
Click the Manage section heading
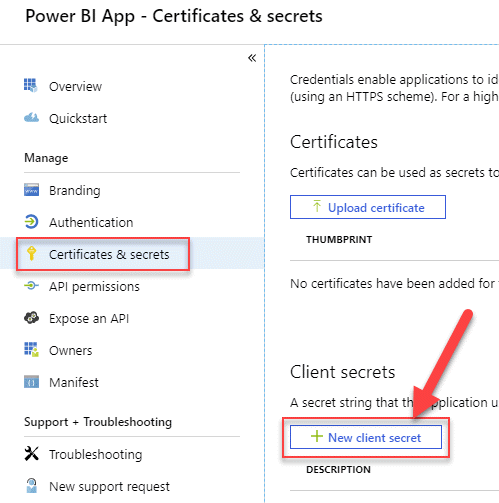pyautogui.click(x=46, y=158)
